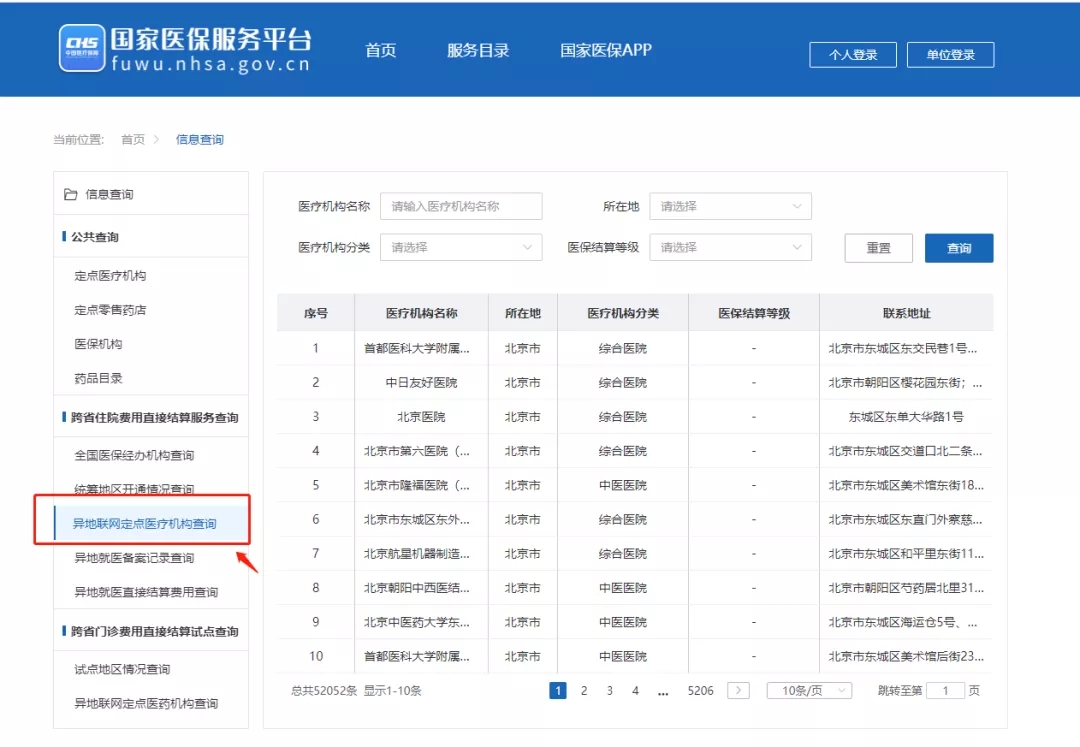Open 国家医保APP navigation item

(x=606, y=51)
